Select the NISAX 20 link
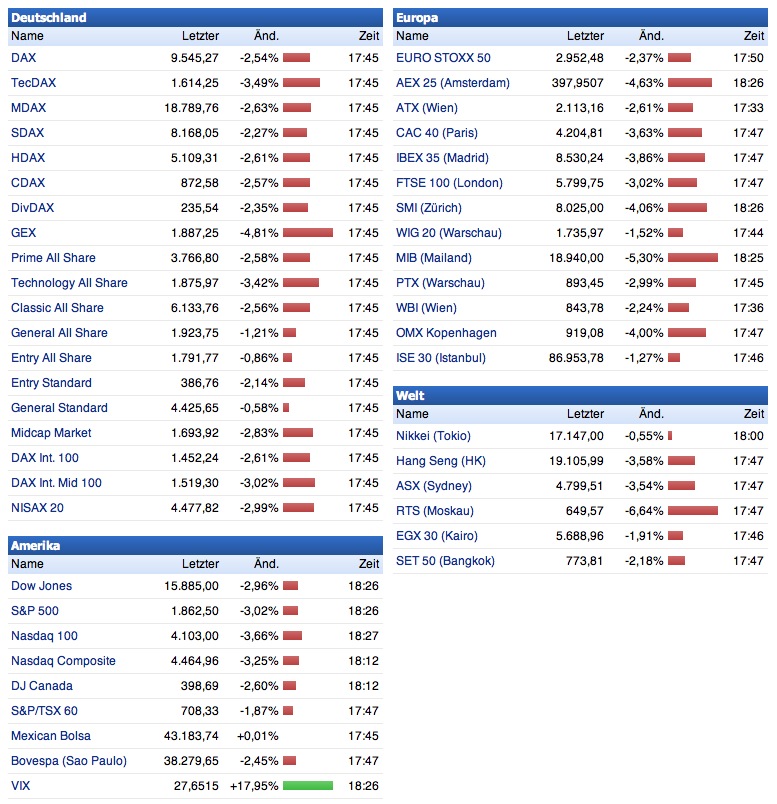 (37, 508)
